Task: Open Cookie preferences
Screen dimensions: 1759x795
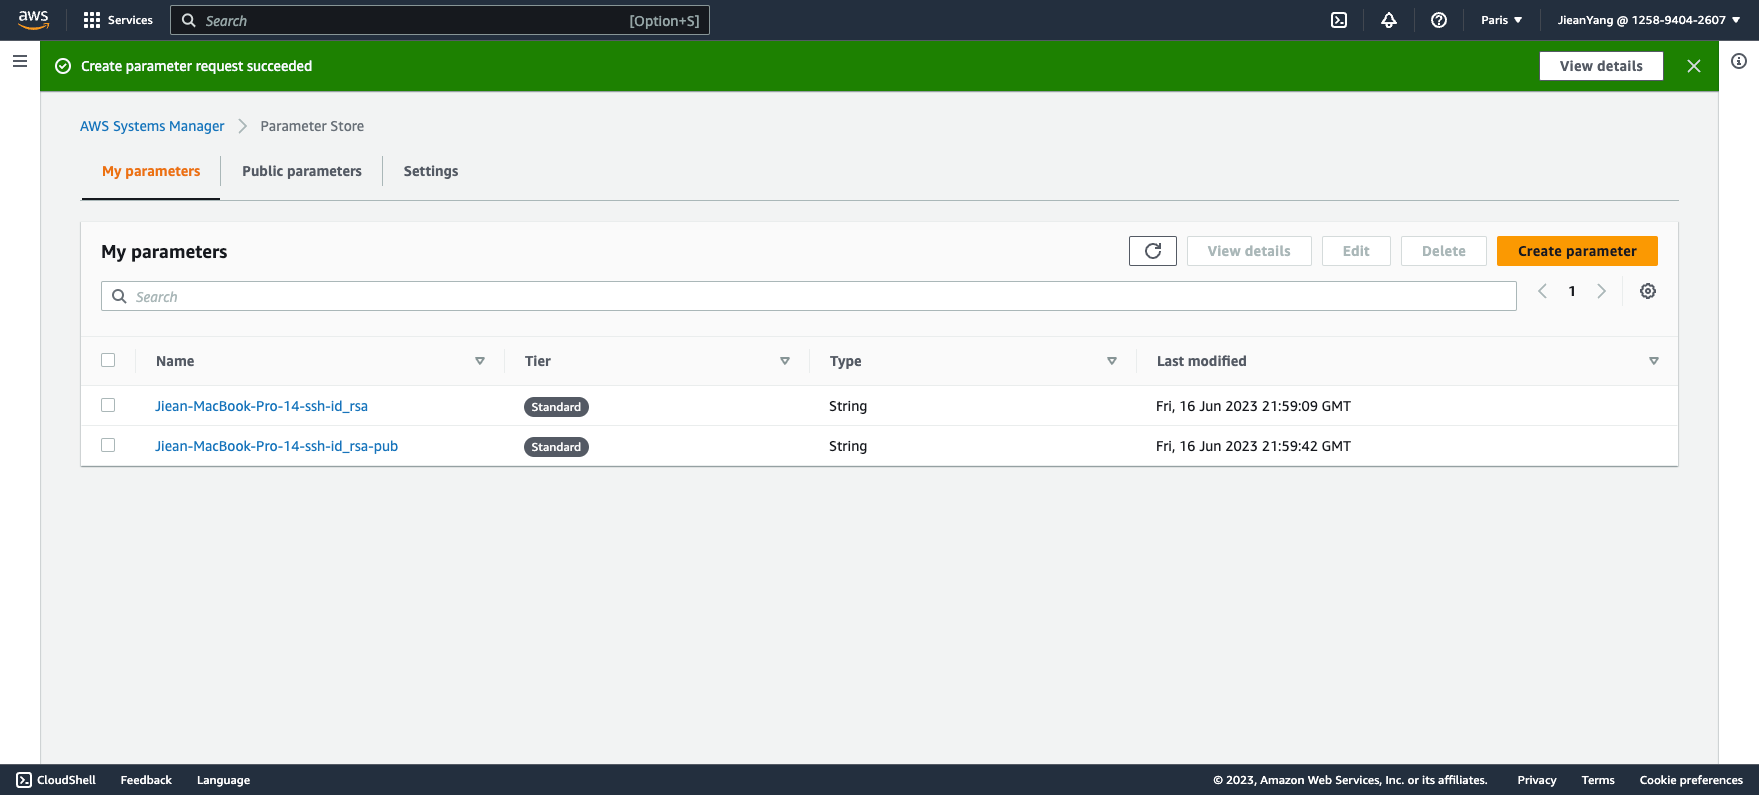Action: click(x=1691, y=780)
